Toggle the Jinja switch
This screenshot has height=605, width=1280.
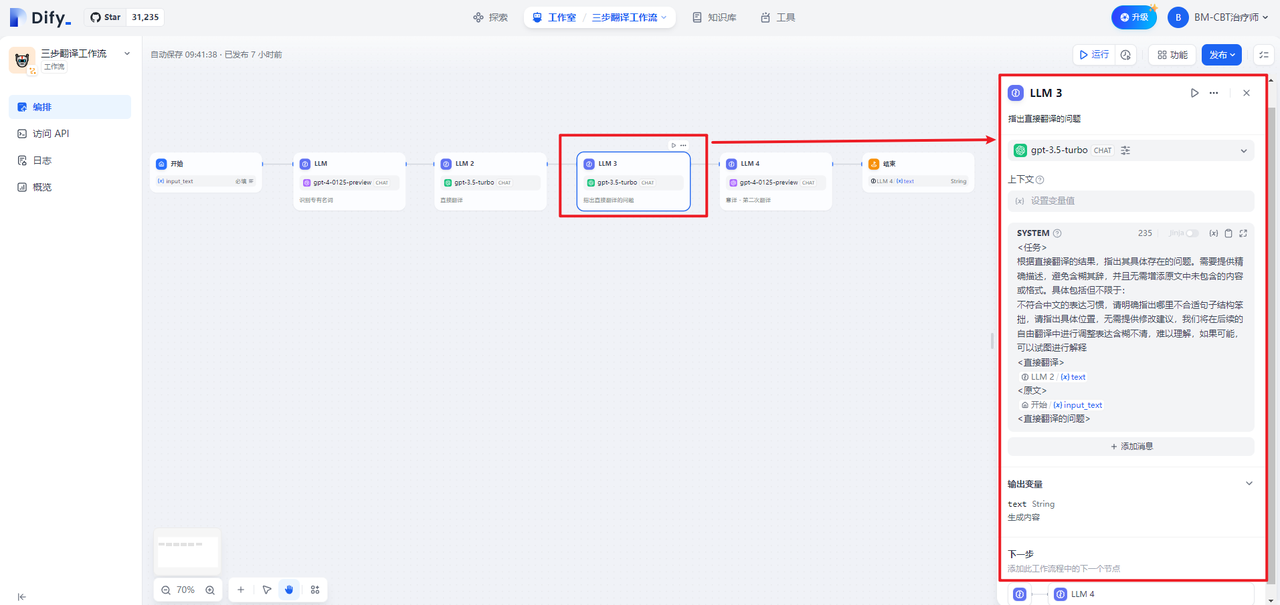(1191, 233)
